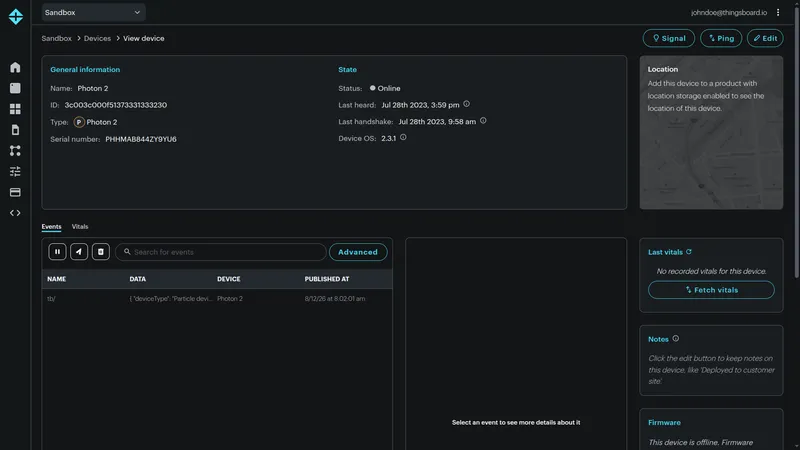
Task: Go to Devices breadcrumb
Action: click(97, 38)
